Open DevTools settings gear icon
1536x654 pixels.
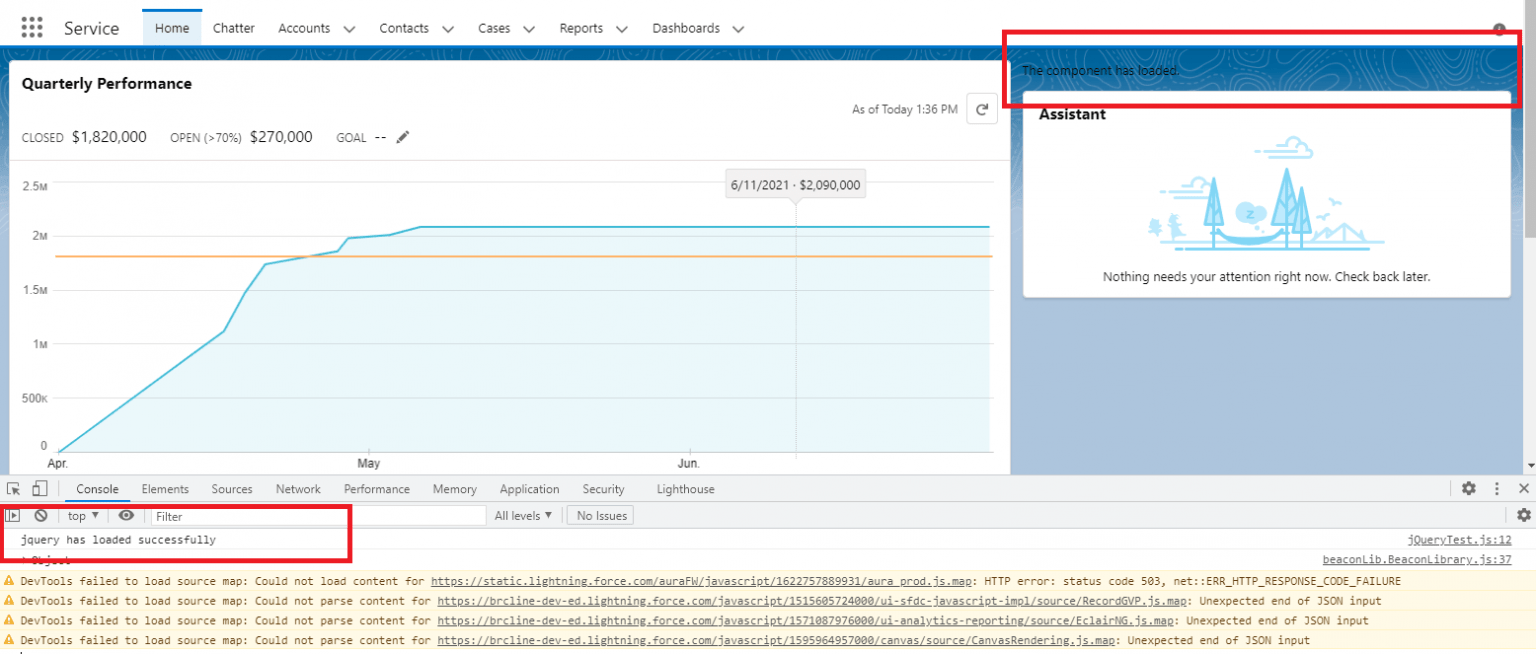pos(1468,489)
